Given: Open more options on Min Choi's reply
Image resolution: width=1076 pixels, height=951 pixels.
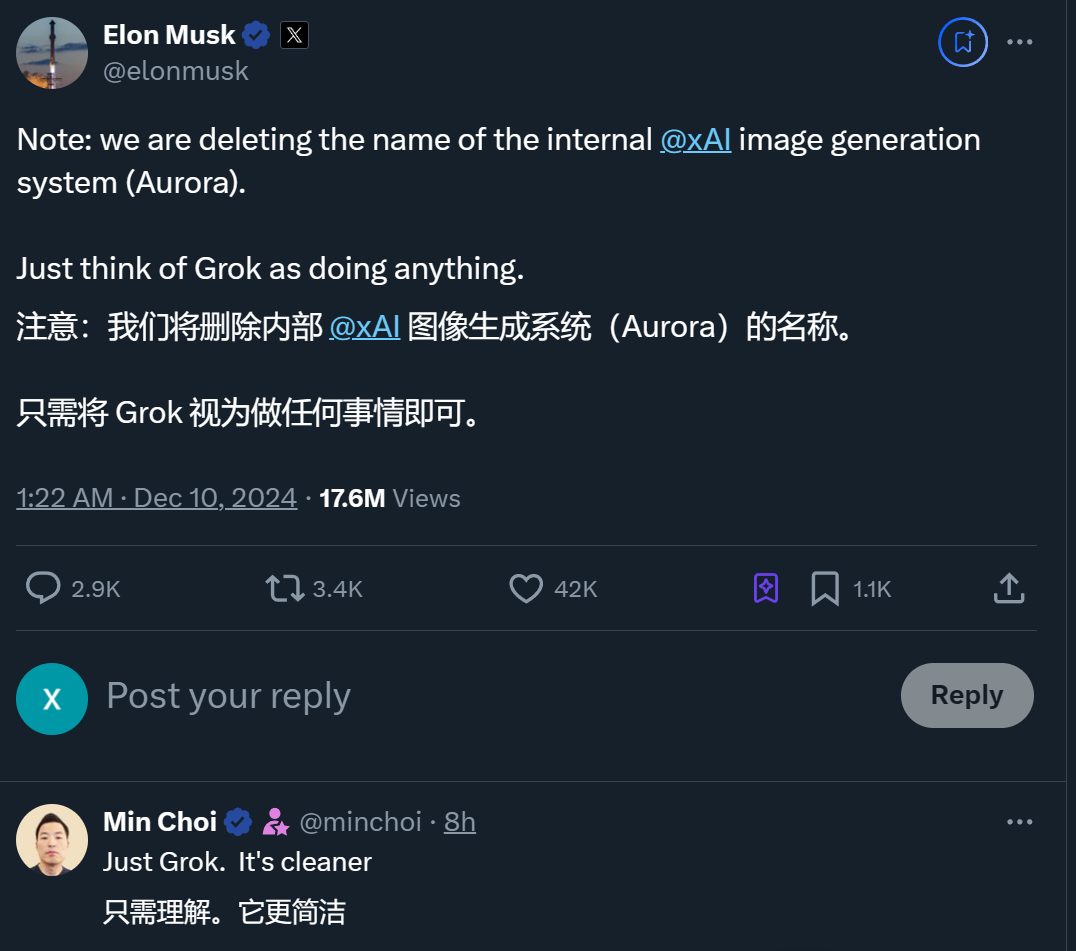Looking at the screenshot, I should tap(1019, 822).
